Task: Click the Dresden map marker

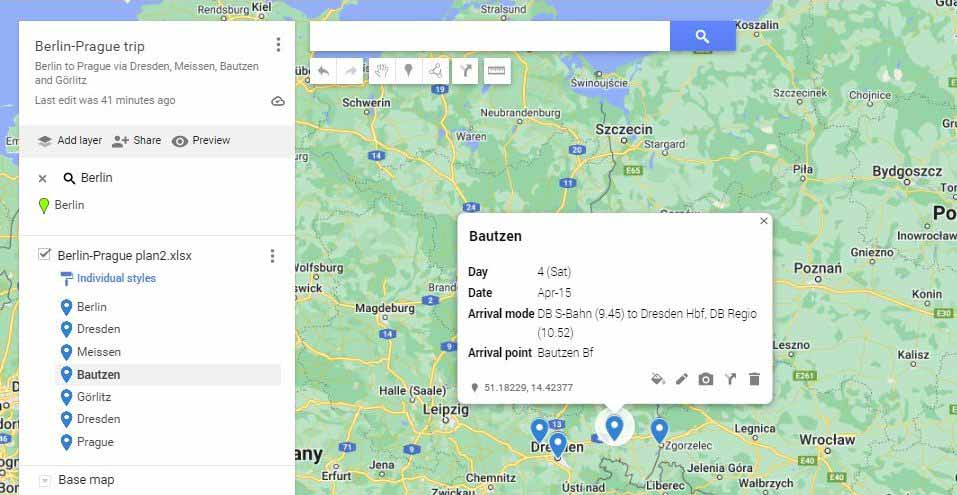Action: coord(558,445)
